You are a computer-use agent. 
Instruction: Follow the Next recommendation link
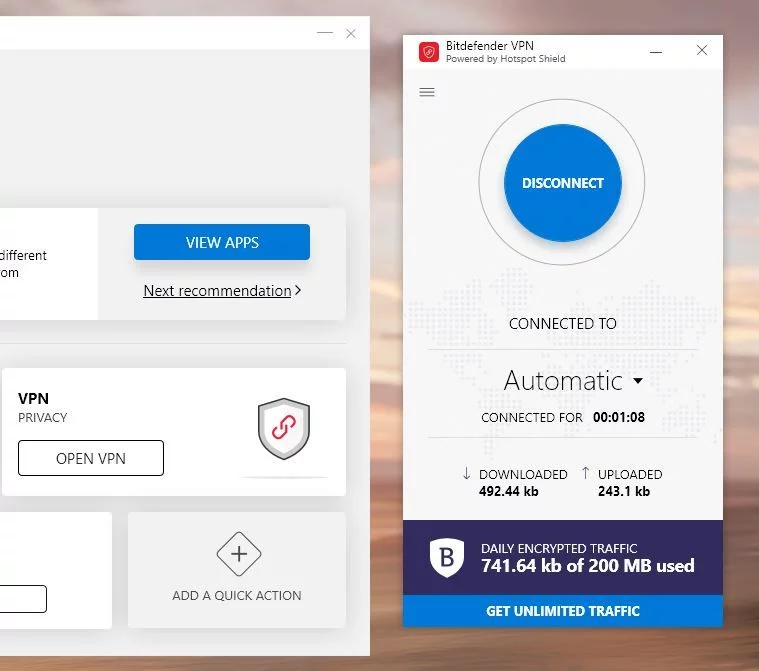(217, 290)
